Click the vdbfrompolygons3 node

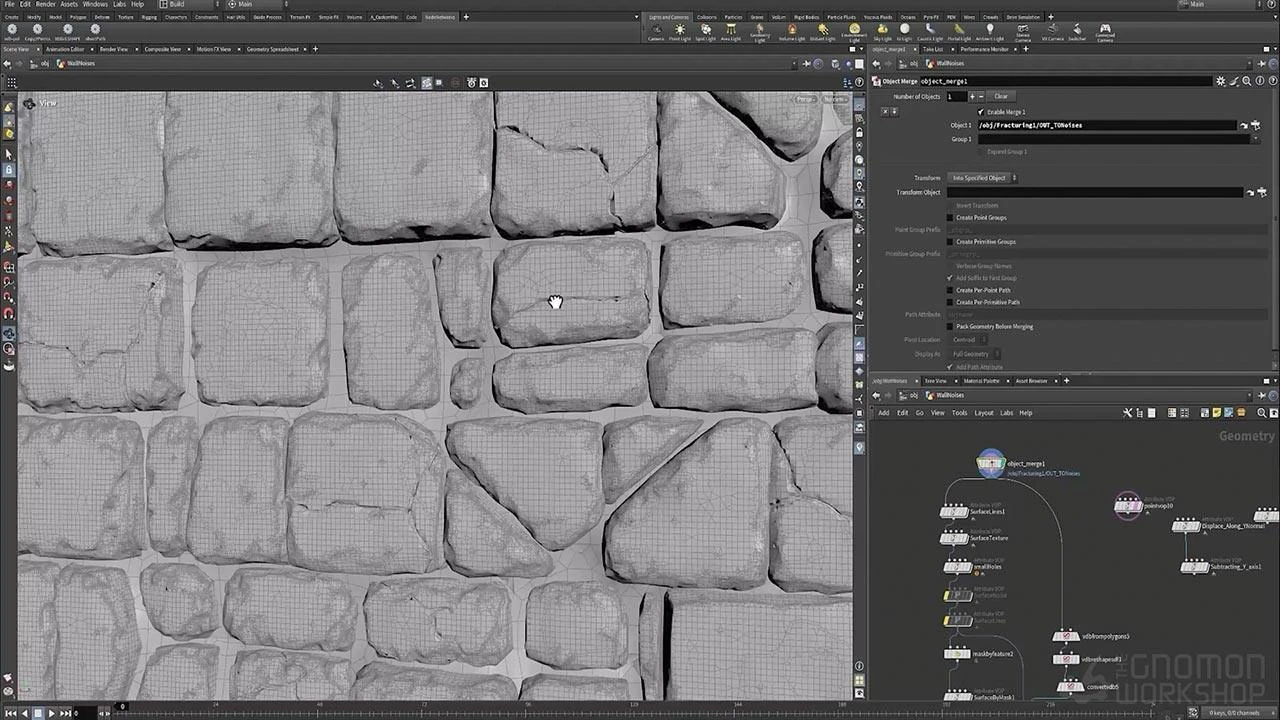[1067, 636]
